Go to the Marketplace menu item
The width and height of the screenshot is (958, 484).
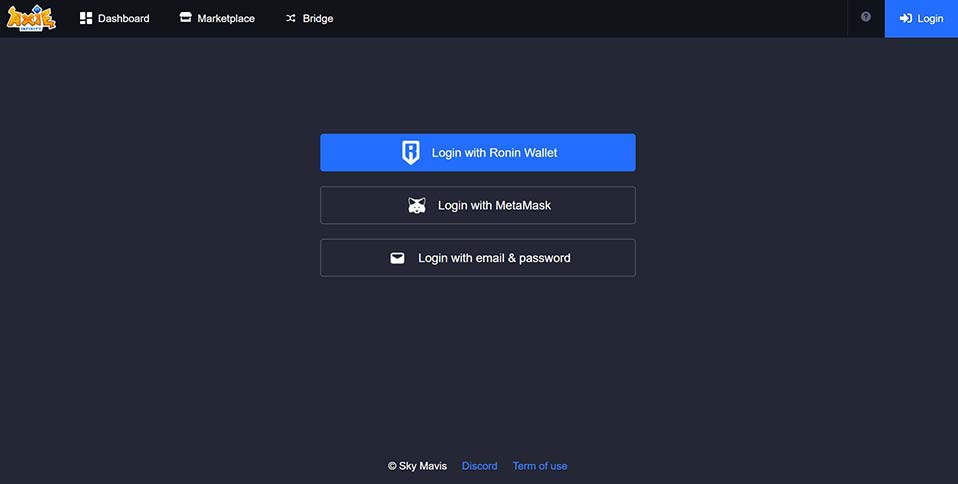[x=226, y=18]
